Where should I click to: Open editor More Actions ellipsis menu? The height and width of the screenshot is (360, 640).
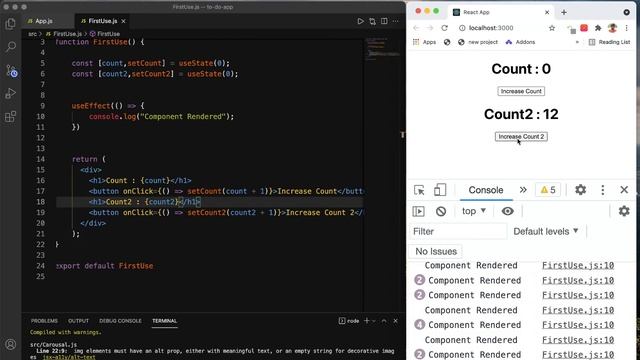pos(396,21)
